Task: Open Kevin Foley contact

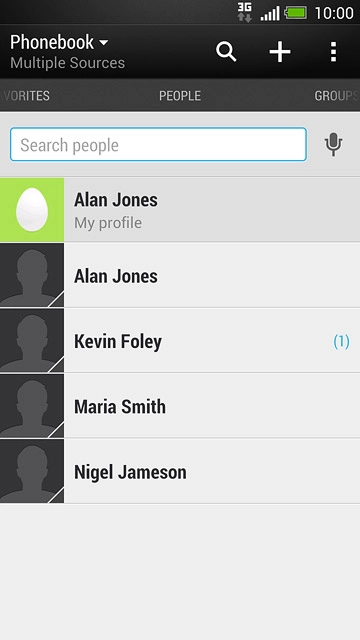Action: point(180,340)
